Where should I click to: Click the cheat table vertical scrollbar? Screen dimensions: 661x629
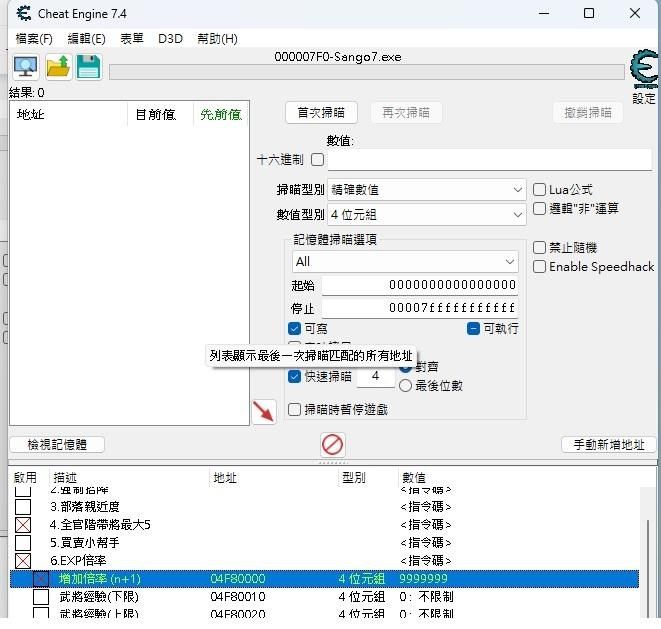pyautogui.click(x=648, y=569)
